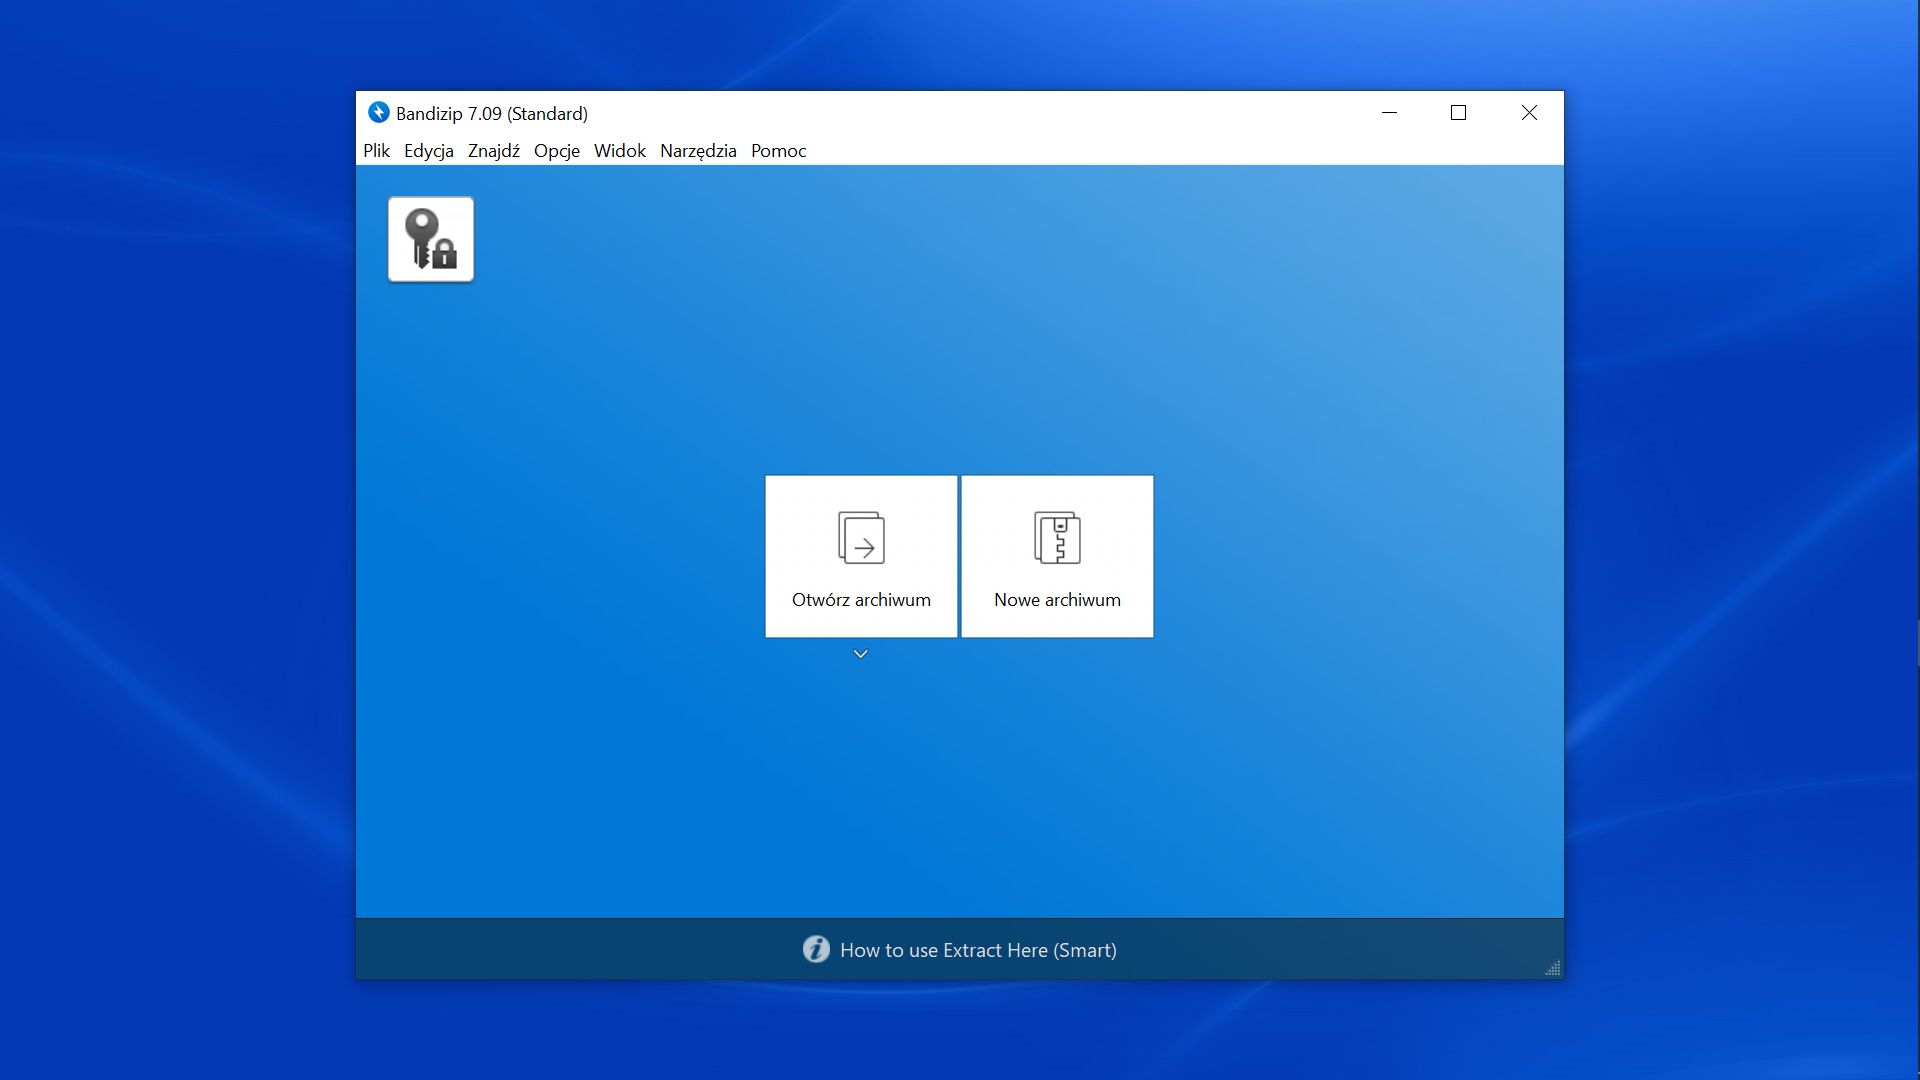Click the resize grip in window corner
The height and width of the screenshot is (1080, 1920).
point(1553,968)
